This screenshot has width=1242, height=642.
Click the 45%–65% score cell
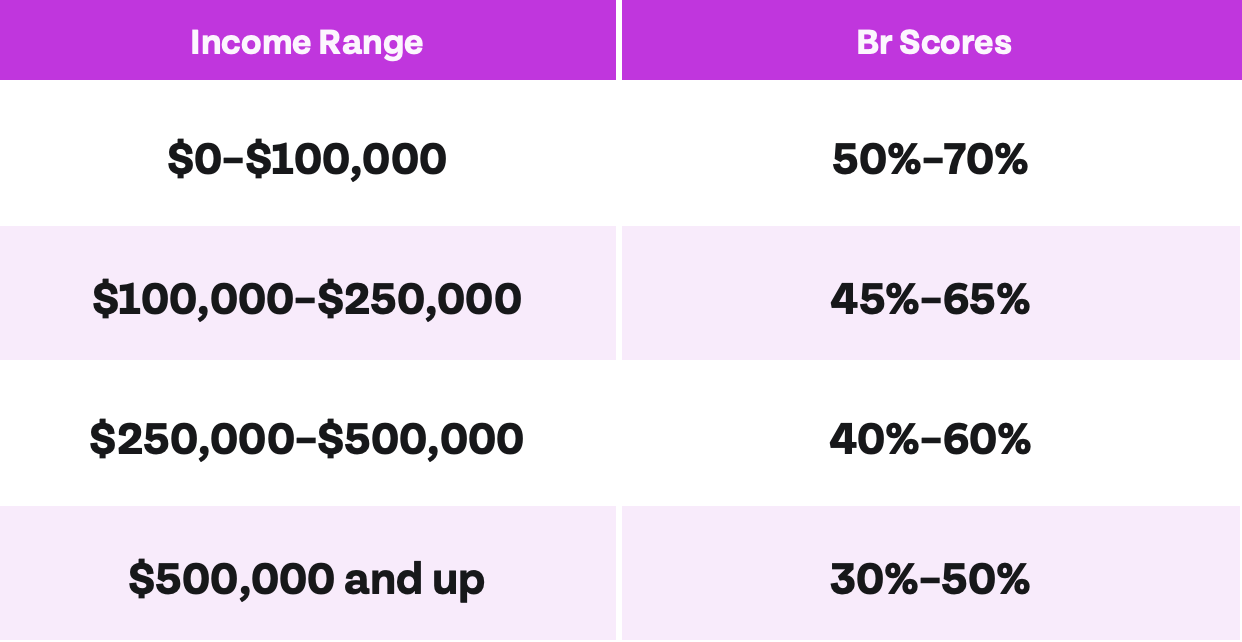930,299
